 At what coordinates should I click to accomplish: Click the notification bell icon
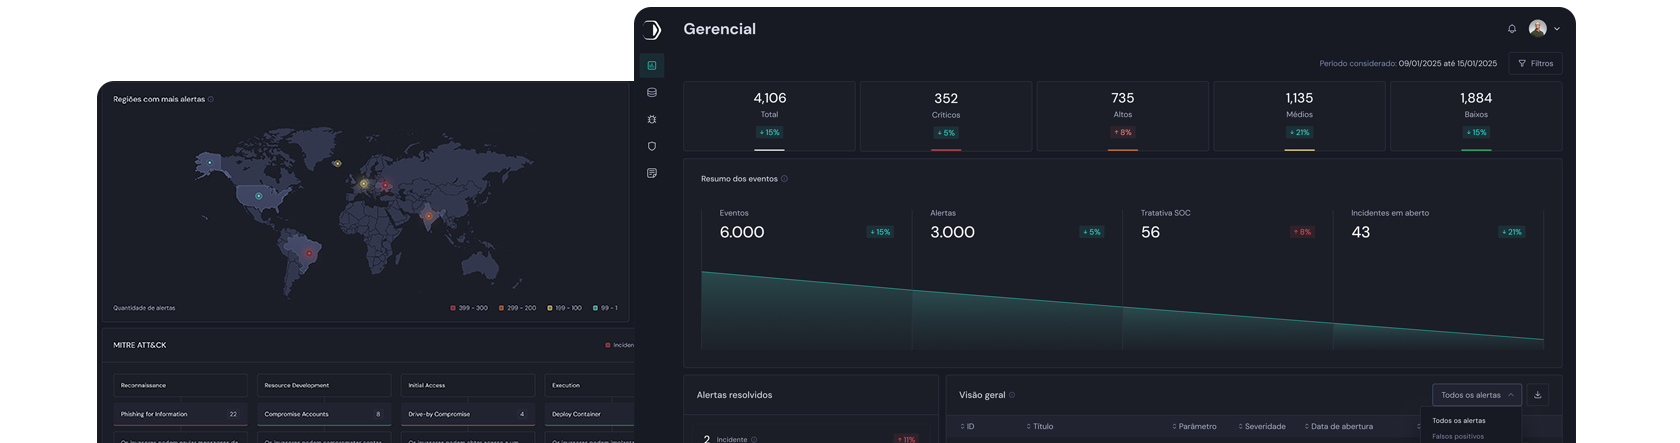(1512, 29)
